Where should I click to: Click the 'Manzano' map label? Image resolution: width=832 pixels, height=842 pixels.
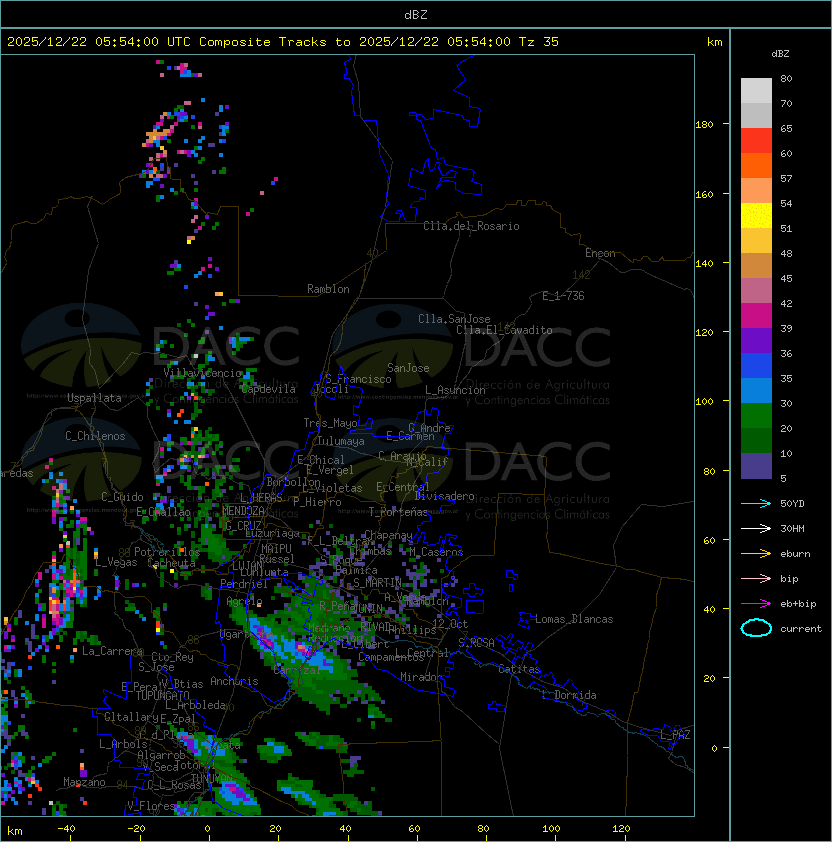(84, 782)
